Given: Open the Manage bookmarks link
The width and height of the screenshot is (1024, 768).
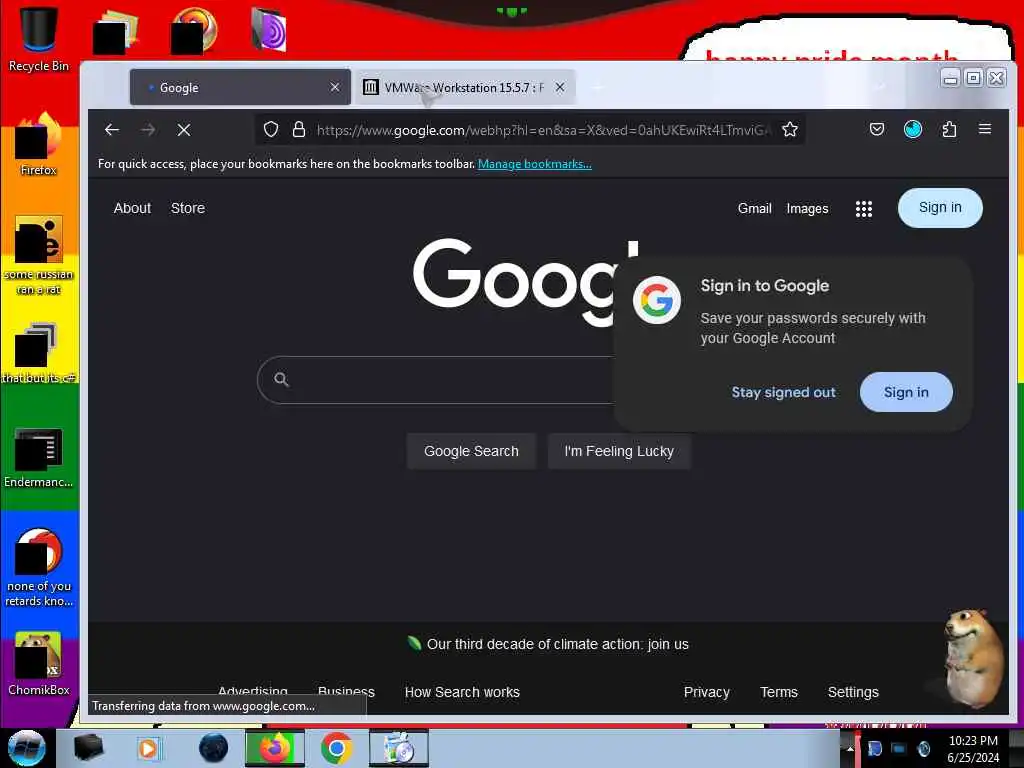Looking at the screenshot, I should click(x=534, y=164).
